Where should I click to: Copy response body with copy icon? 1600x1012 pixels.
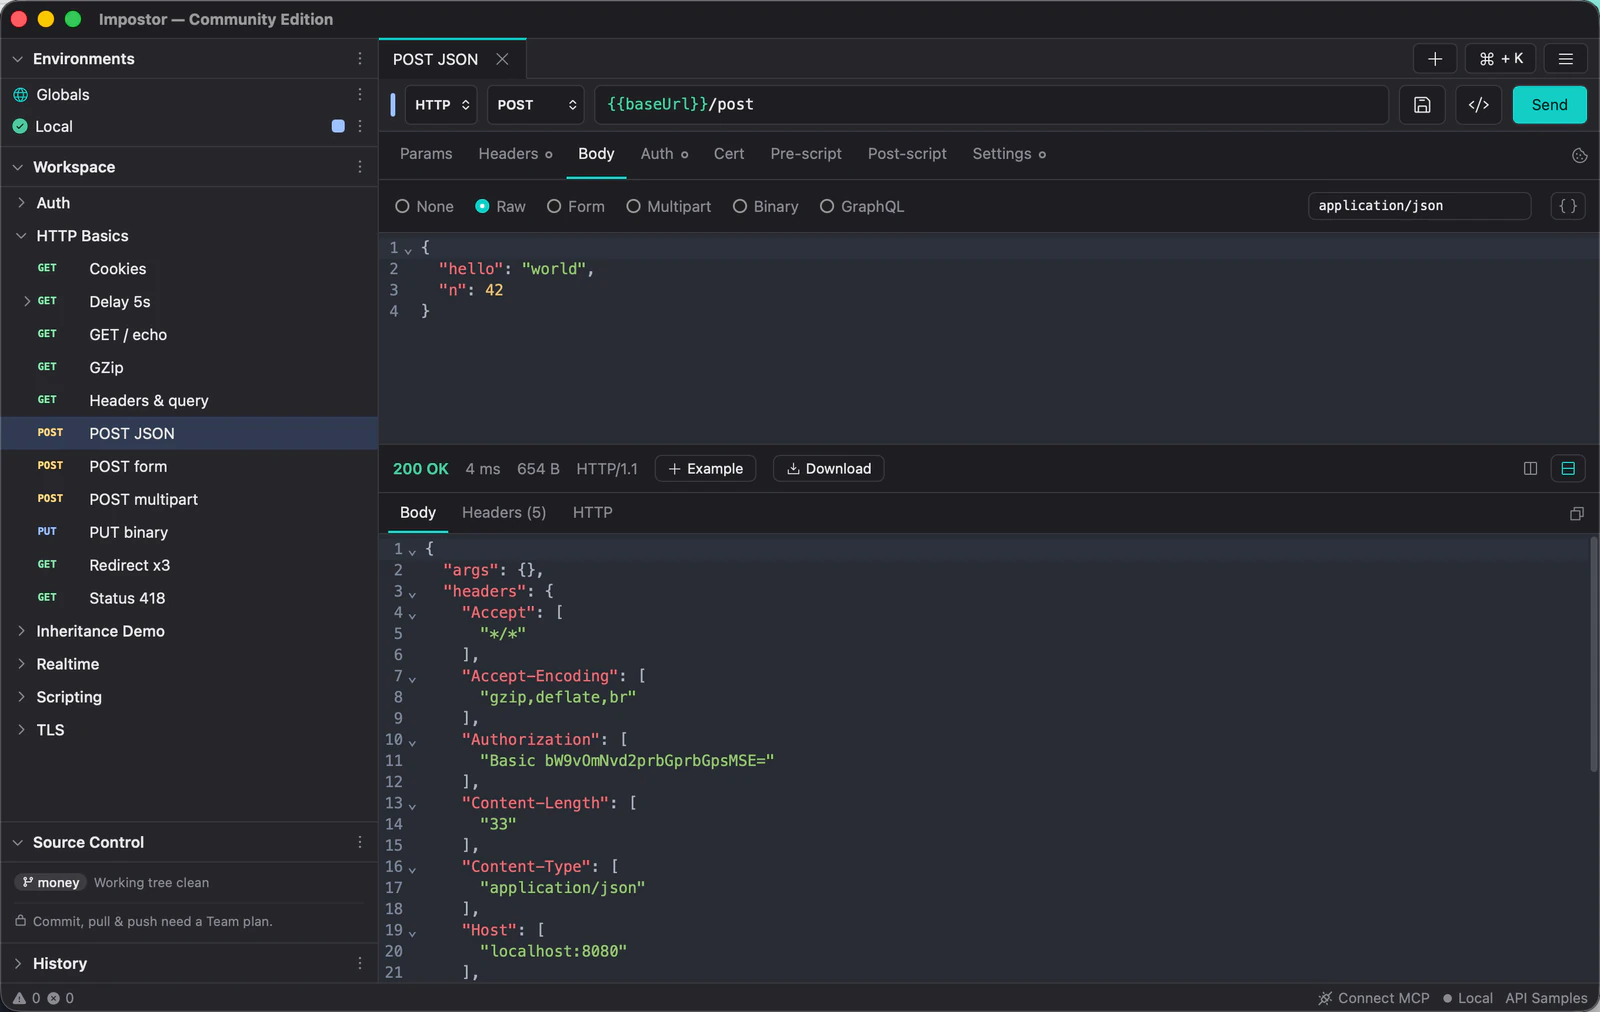(x=1577, y=513)
